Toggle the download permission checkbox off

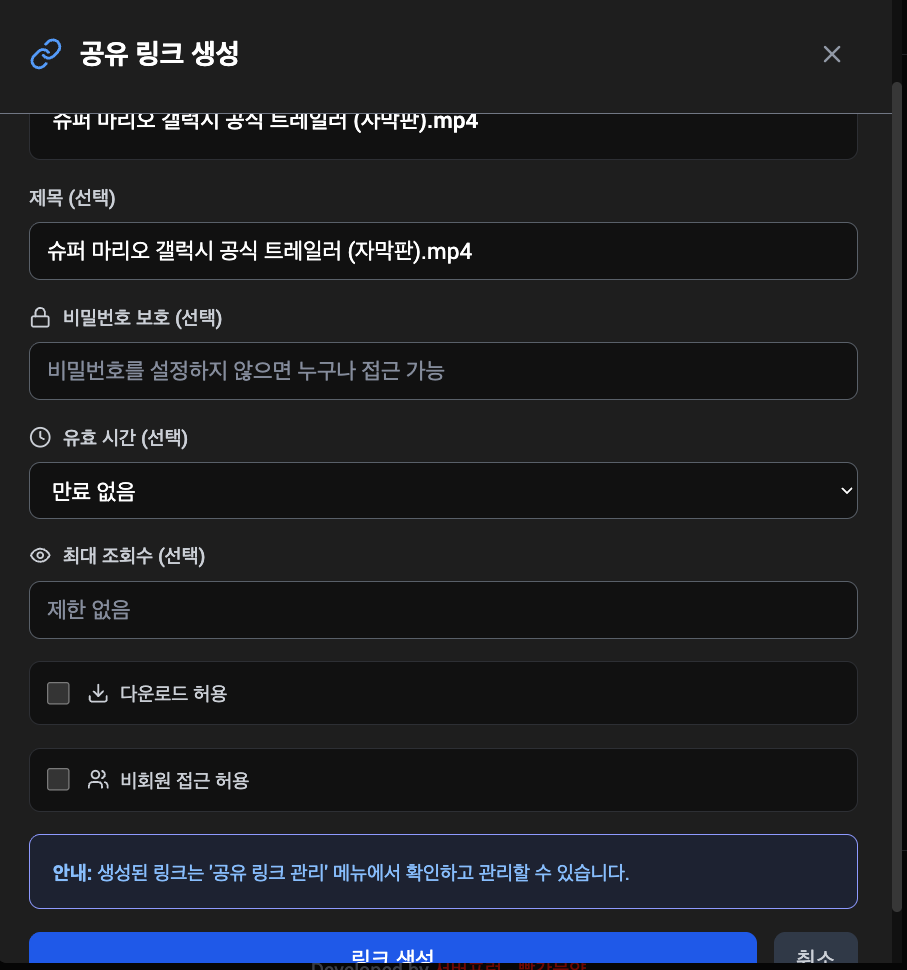[58, 692]
